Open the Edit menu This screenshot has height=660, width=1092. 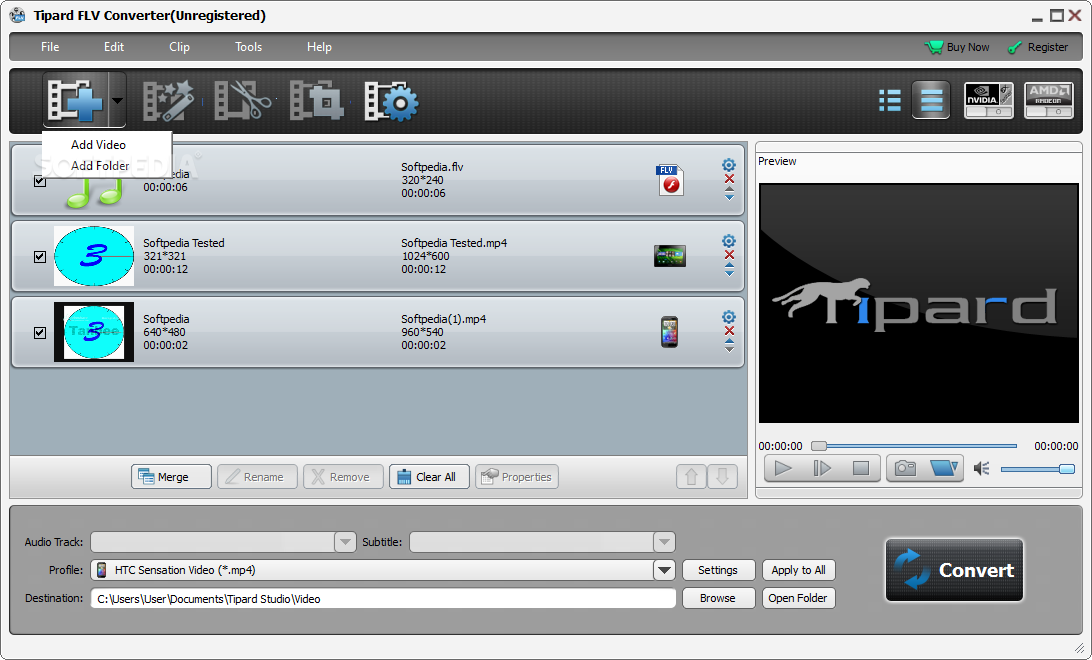[114, 47]
